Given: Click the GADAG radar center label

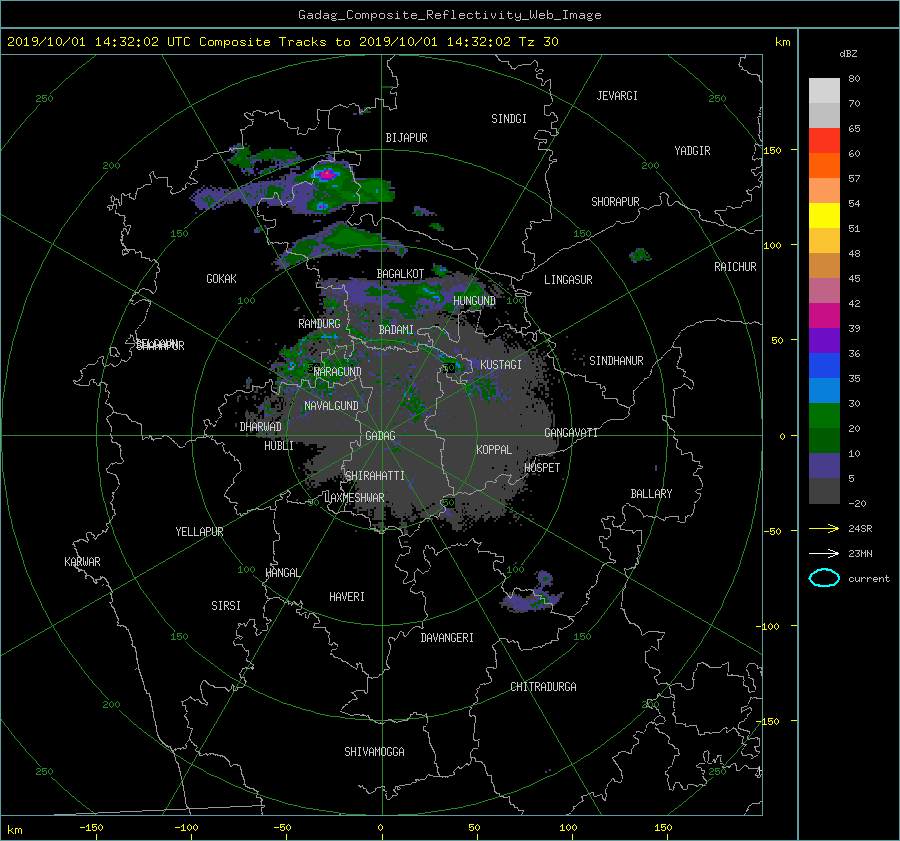Looking at the screenshot, I should (x=381, y=436).
